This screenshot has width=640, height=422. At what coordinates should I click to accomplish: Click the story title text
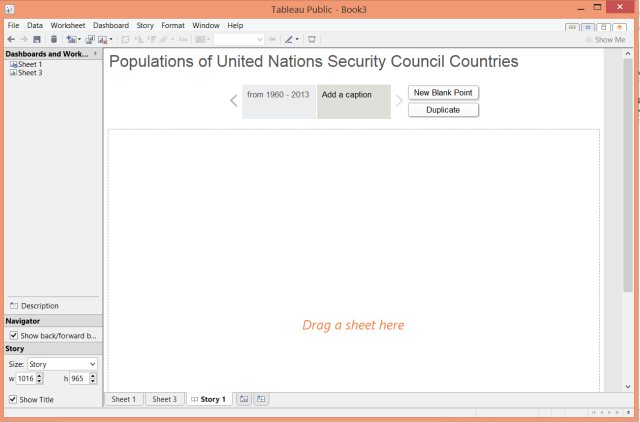coord(313,61)
